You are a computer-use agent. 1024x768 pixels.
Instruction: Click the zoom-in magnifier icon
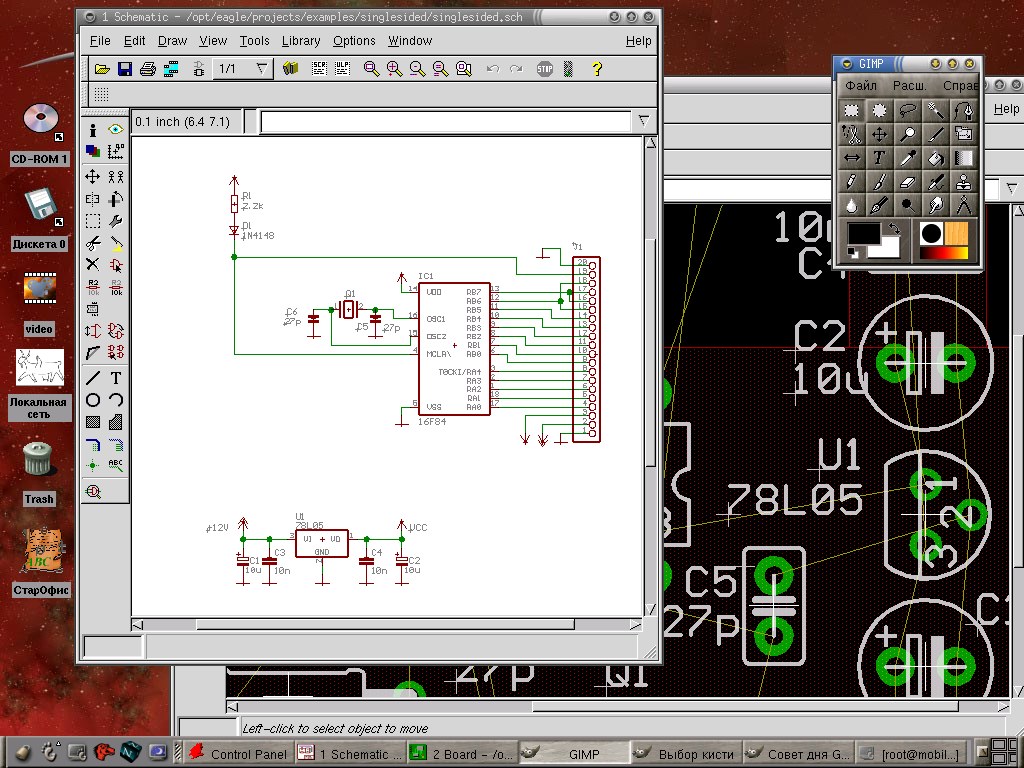pyautogui.click(x=394, y=69)
